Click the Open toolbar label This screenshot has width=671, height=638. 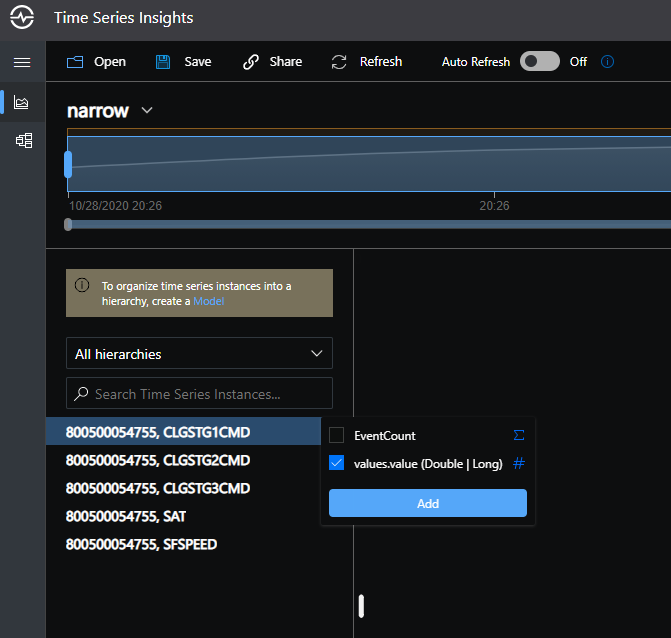click(x=110, y=62)
